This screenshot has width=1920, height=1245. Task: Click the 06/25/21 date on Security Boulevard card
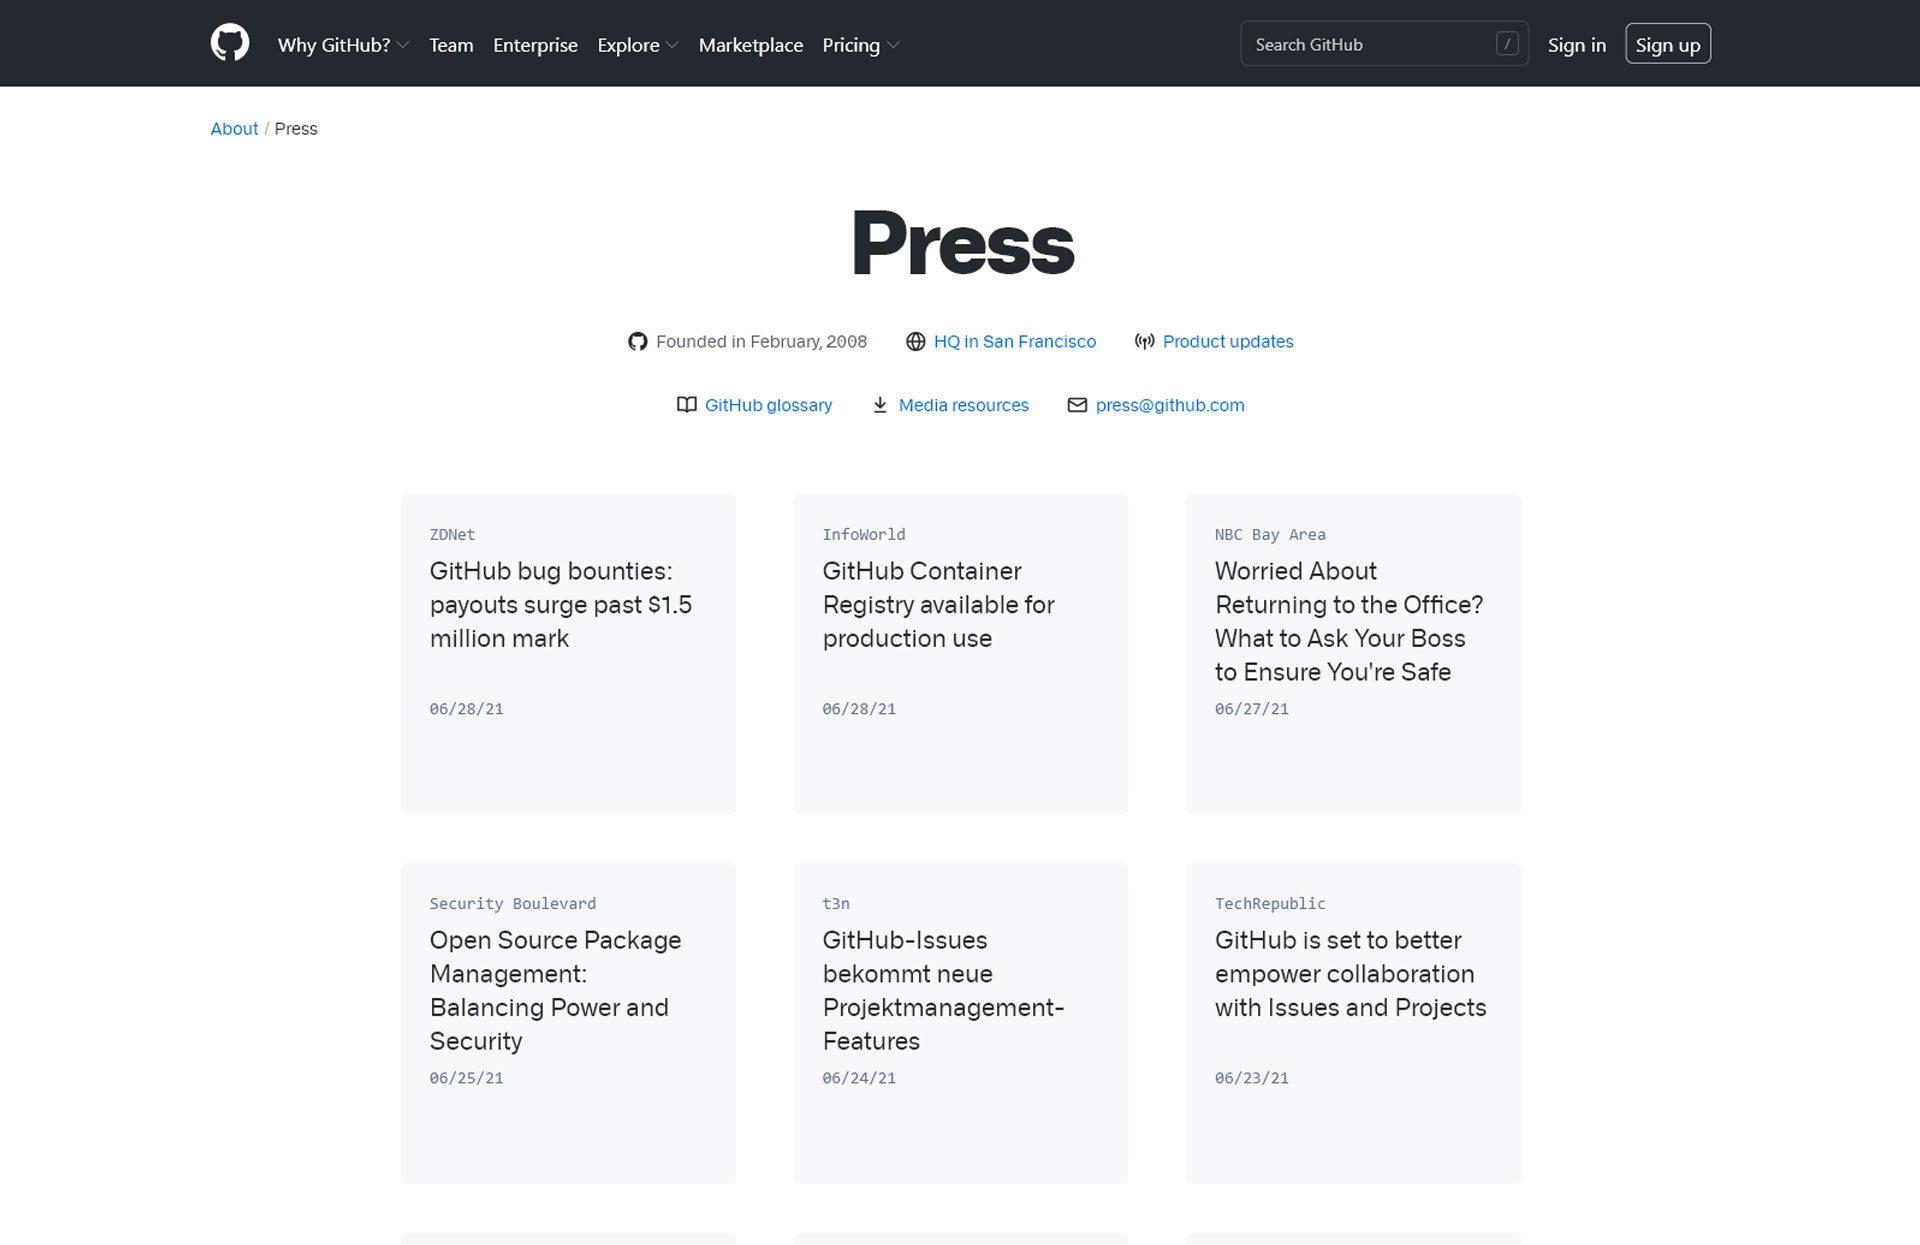tap(467, 1078)
